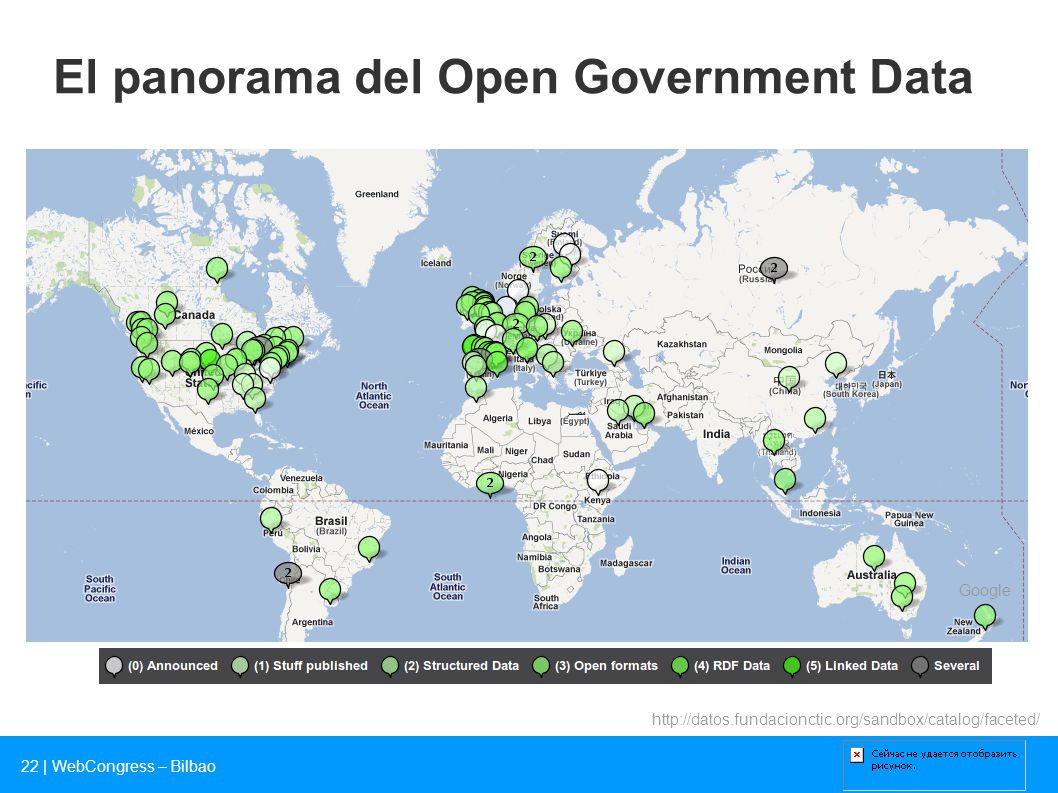Click the green marker northeast of Argentina label
Screen dimensions: 1058x793
(330, 590)
